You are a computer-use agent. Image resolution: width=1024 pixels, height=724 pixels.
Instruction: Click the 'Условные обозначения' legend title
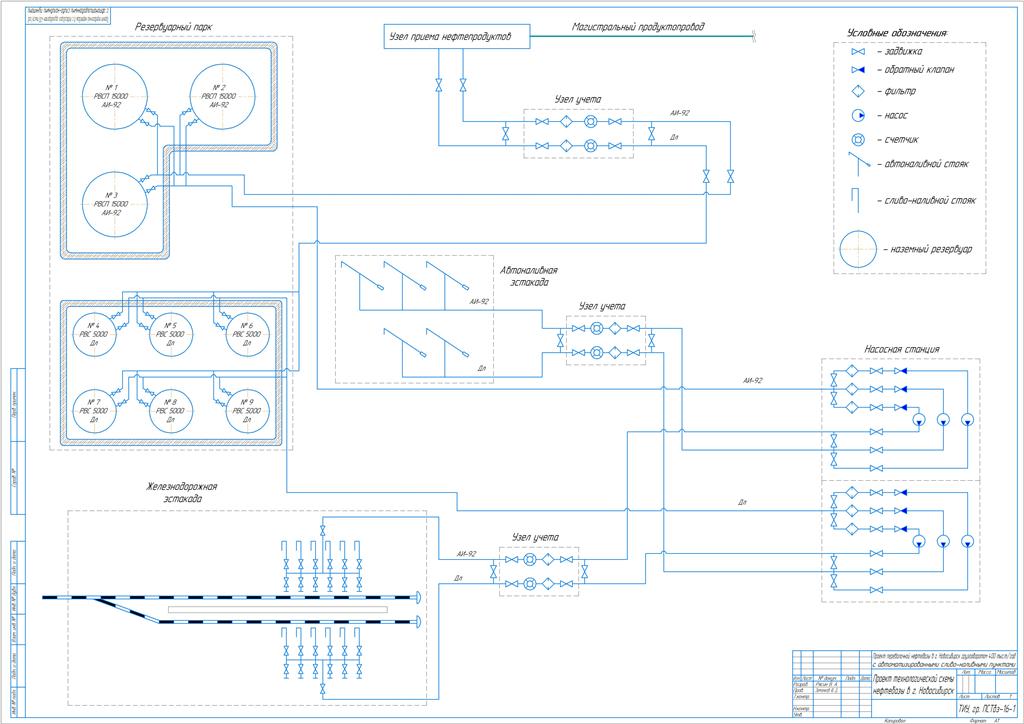pos(897,33)
